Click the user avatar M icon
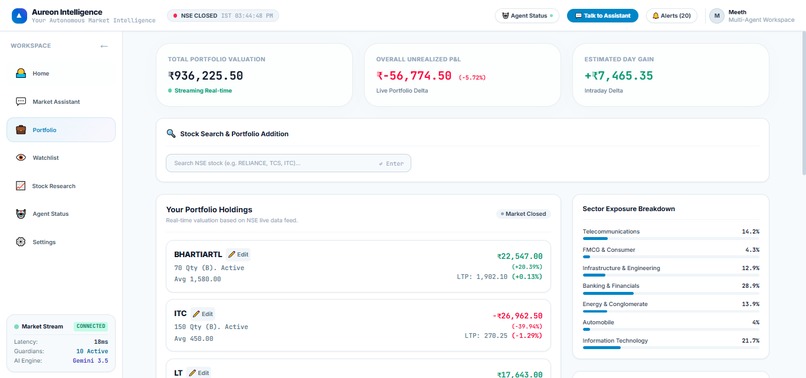 pos(717,16)
